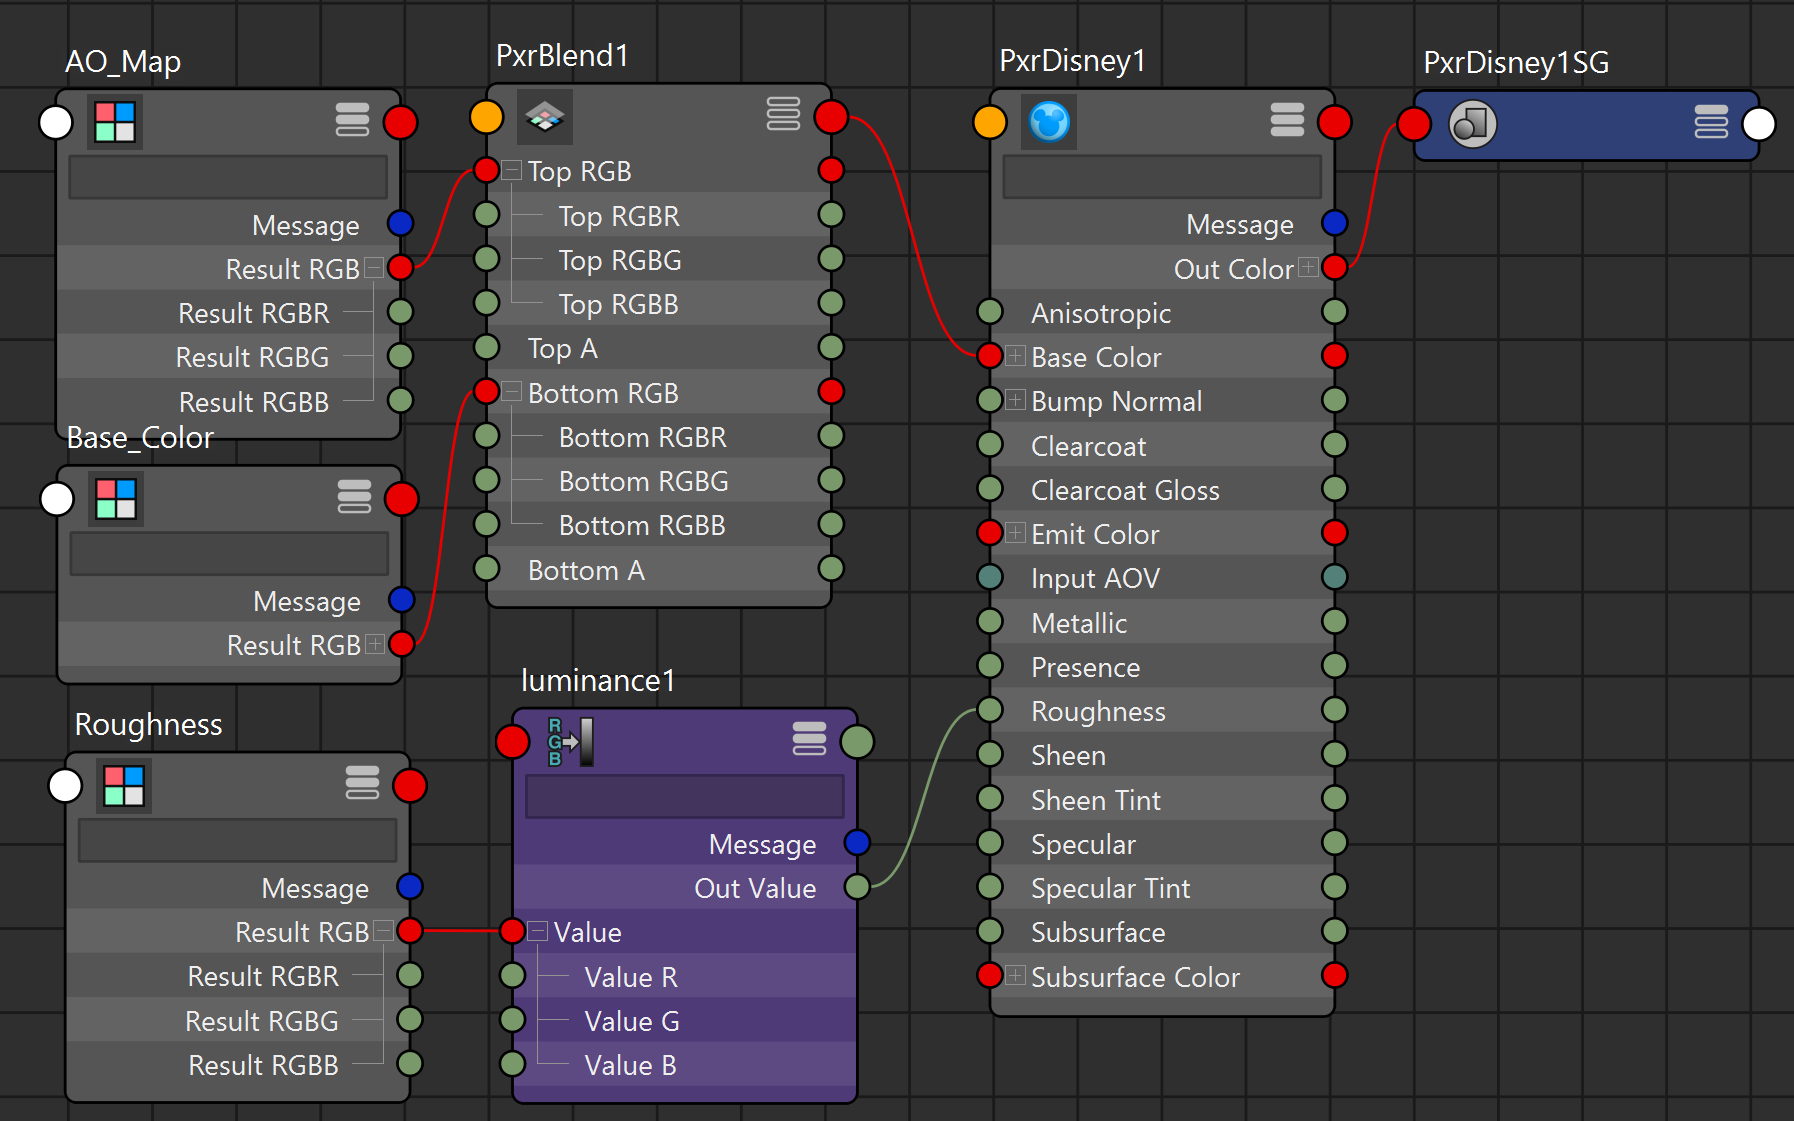
Task: Click the luminance1 RGB converter icon
Action: tap(570, 742)
